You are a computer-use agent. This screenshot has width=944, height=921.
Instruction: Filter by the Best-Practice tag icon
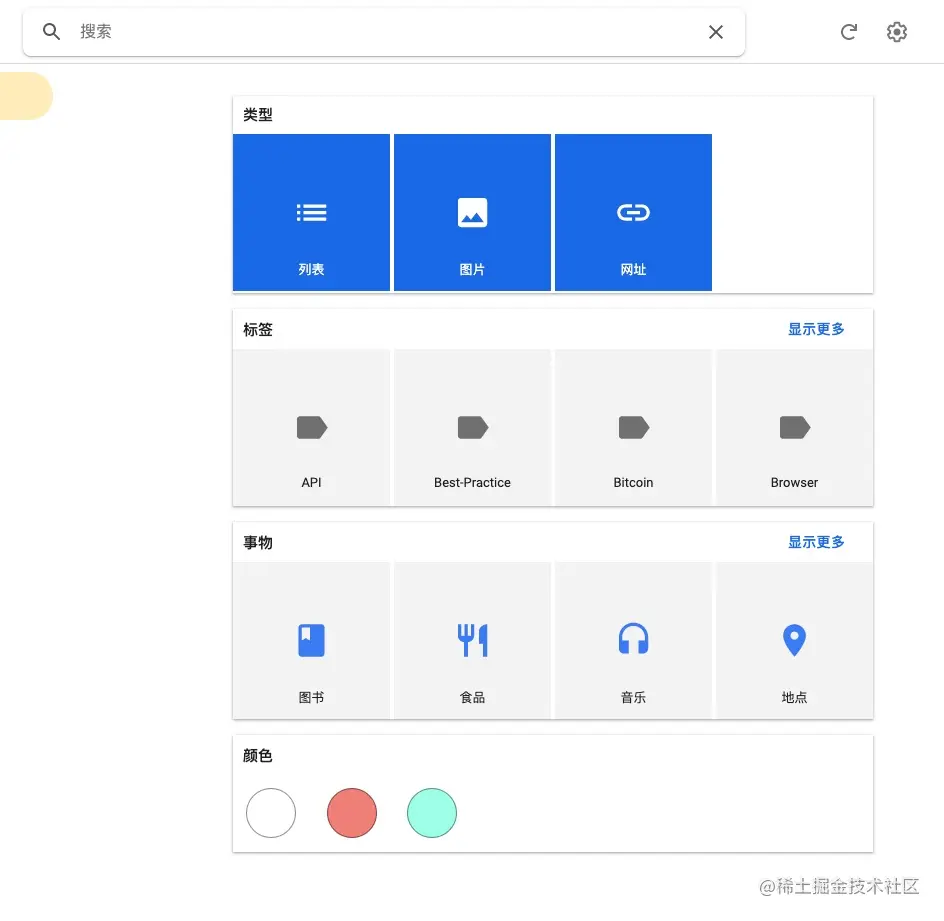click(x=473, y=427)
